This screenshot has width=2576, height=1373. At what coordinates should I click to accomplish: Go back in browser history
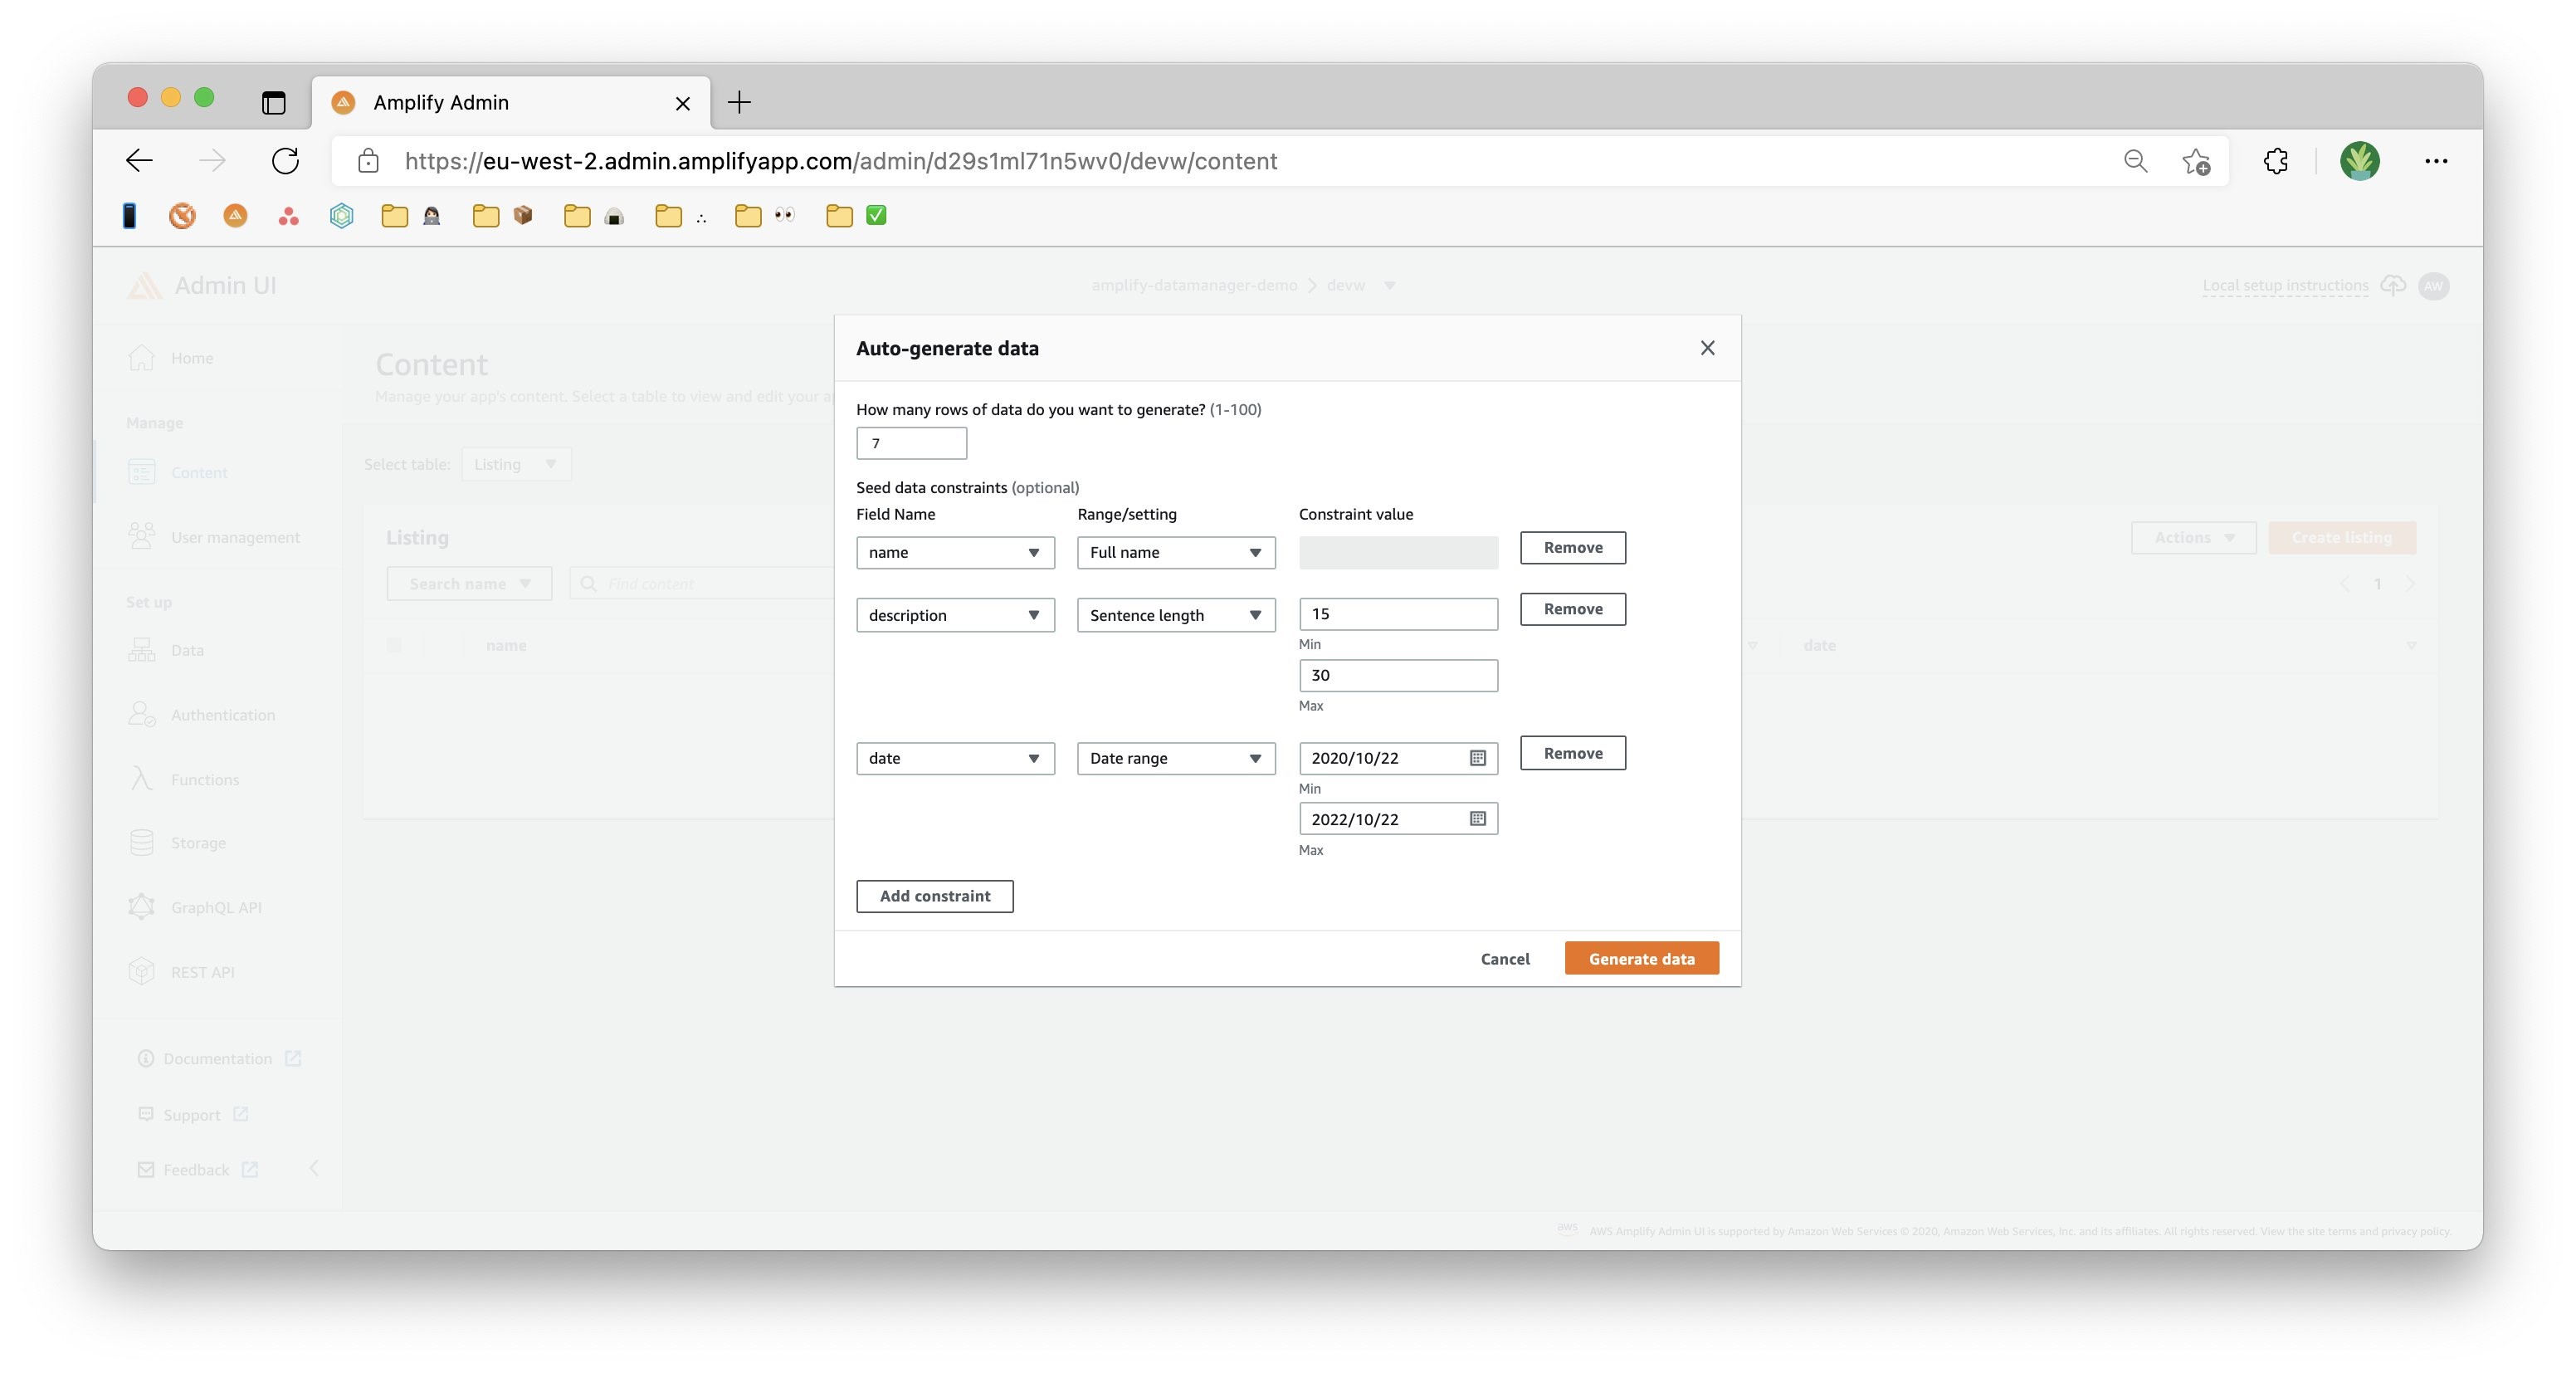(139, 161)
